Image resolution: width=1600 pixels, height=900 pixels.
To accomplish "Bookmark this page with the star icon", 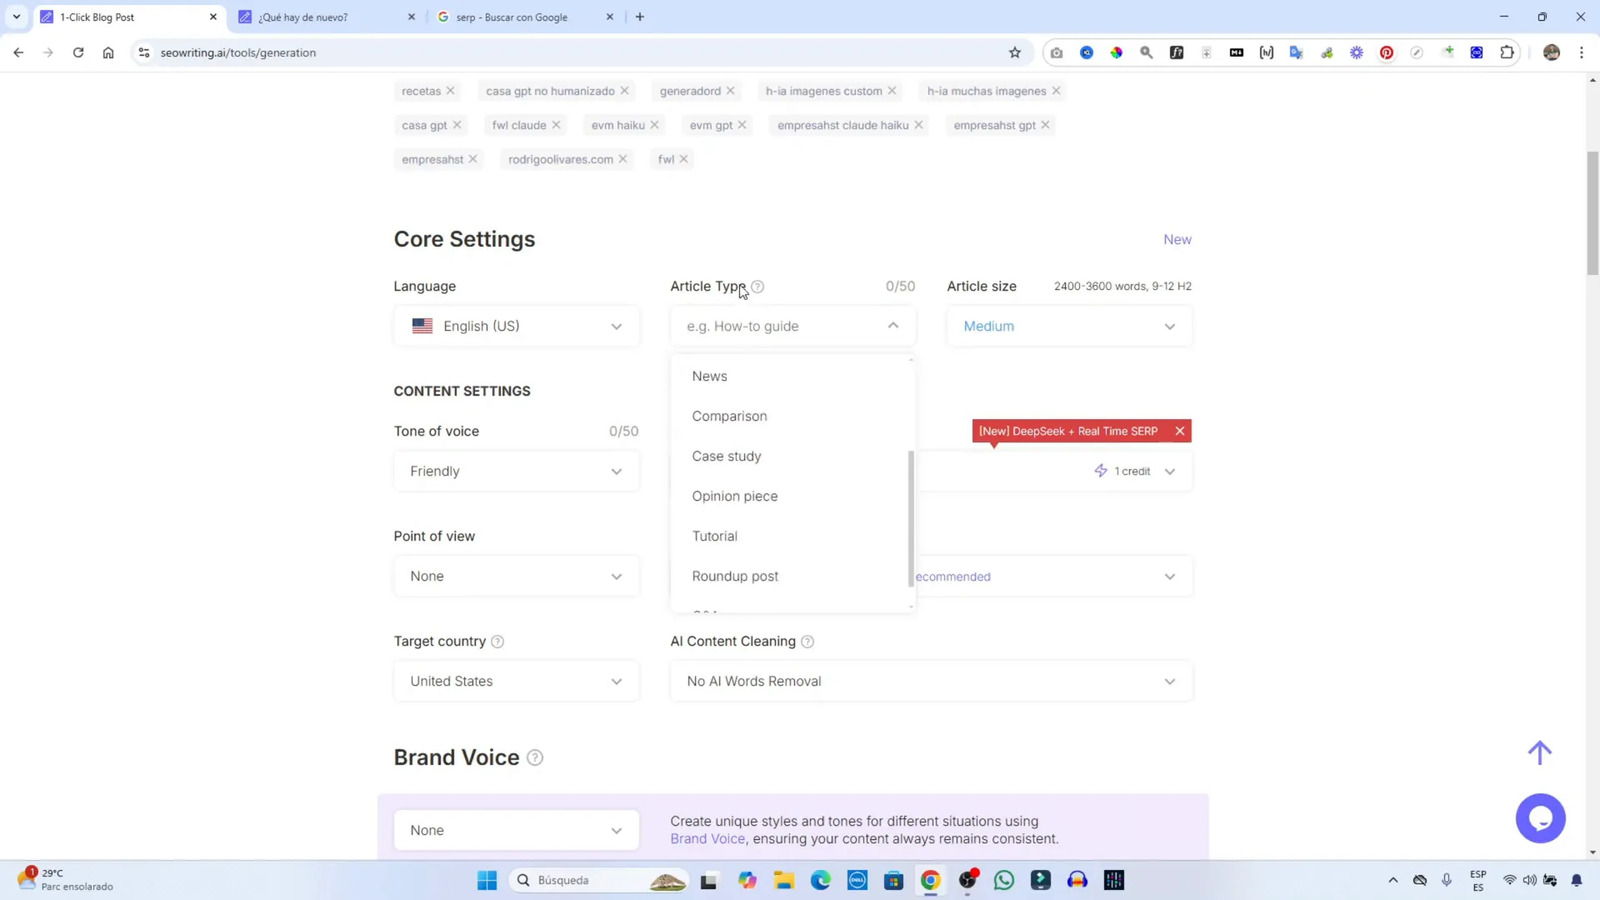I will tap(1015, 53).
